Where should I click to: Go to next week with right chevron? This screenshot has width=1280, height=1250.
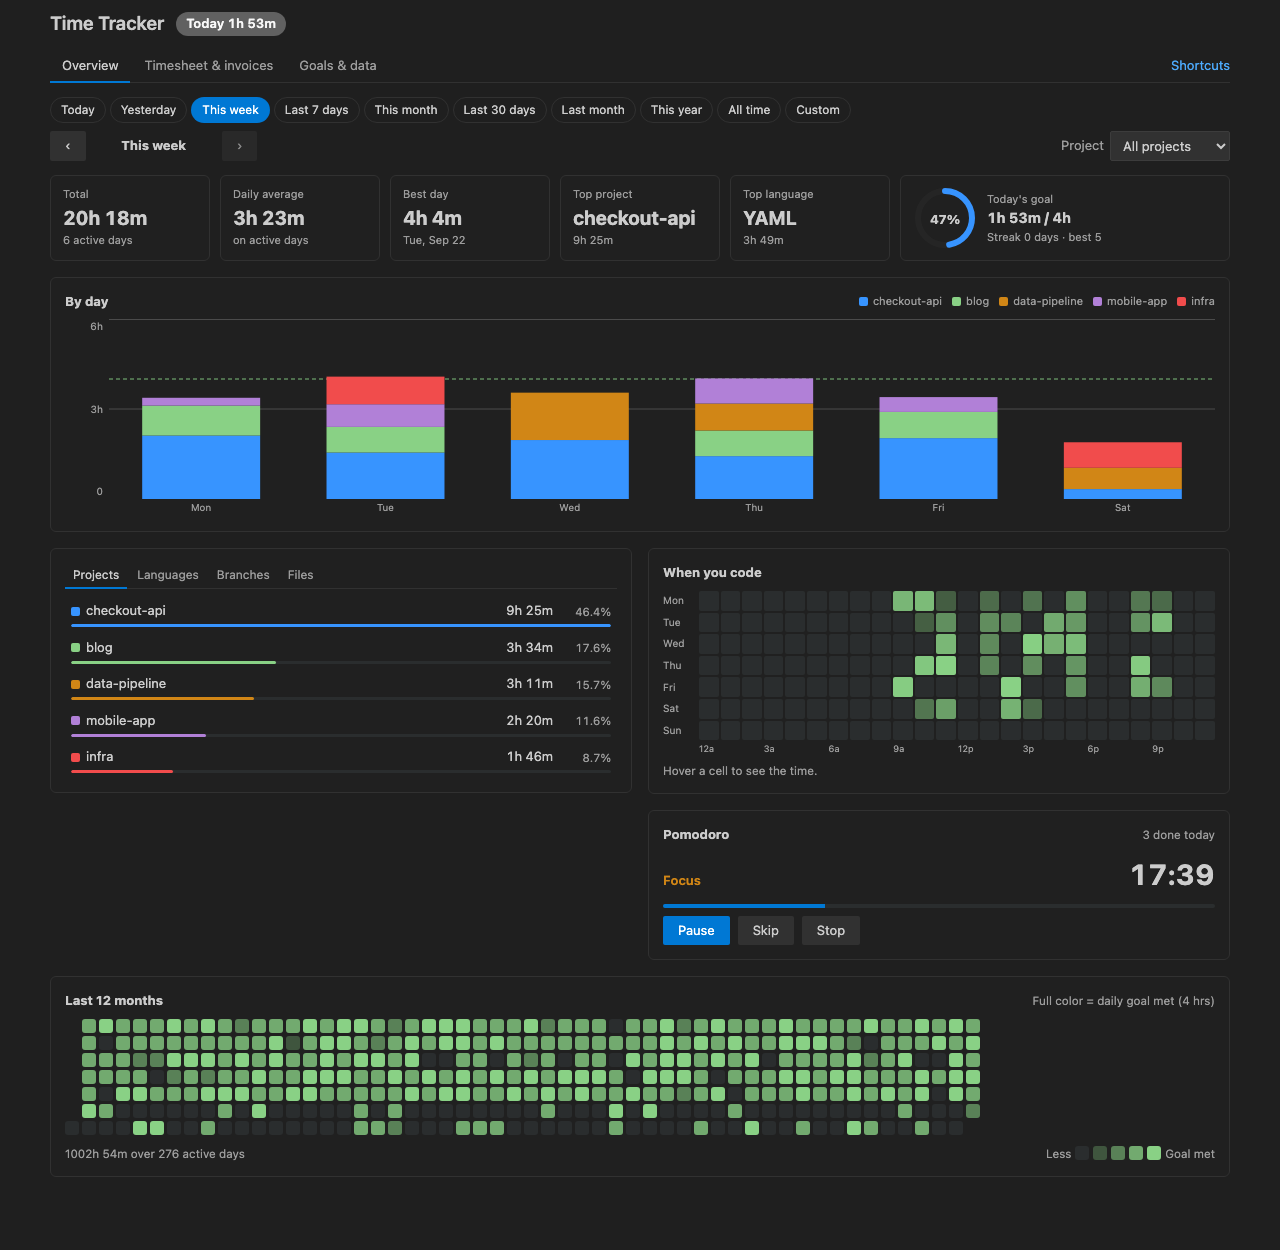pos(239,146)
